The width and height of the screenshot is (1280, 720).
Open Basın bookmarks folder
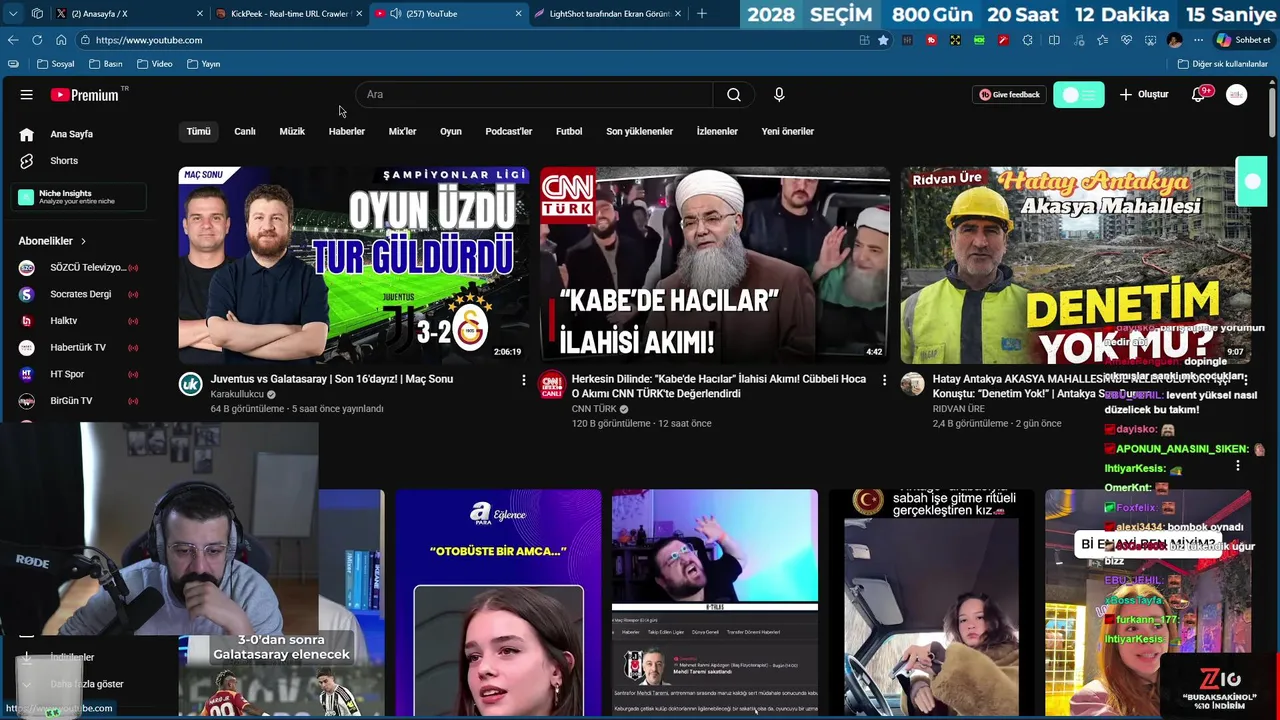tap(106, 64)
